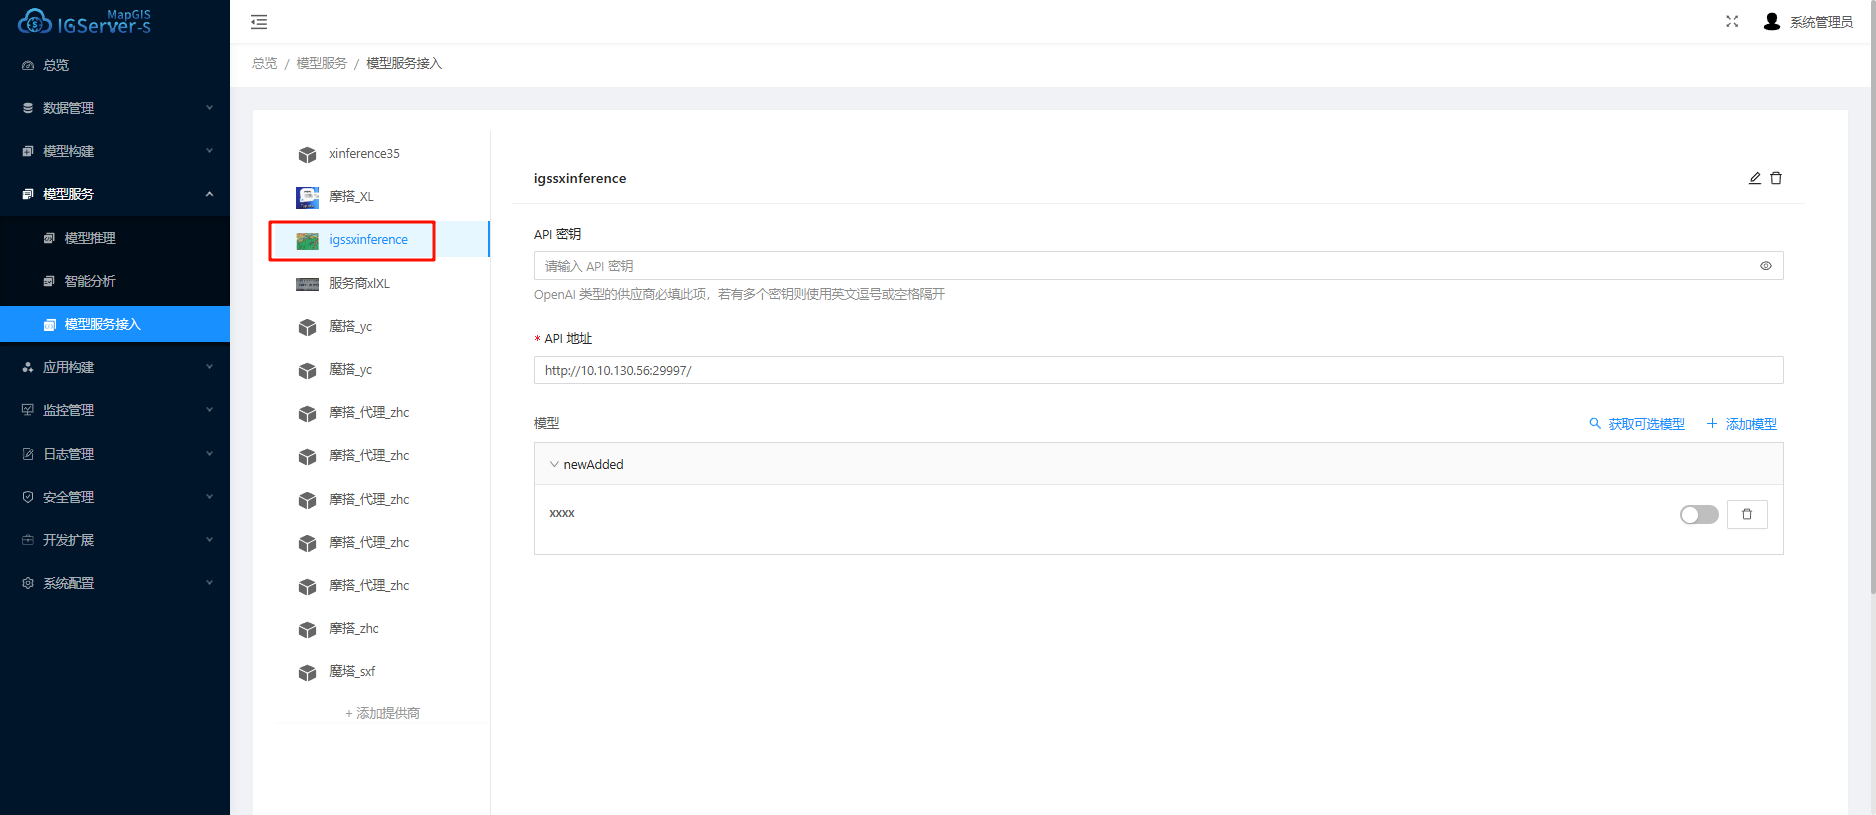Viewport: 1876px width, 815px height.
Task: Click the MapGIS IGServer-S logo
Action: pyautogui.click(x=85, y=22)
